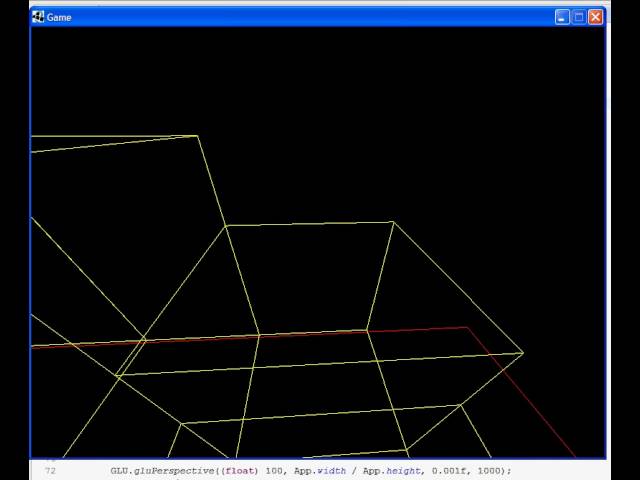Screen dimensions: 640x480
Task: Click line number 72 in editor gutter
Action: coord(50,471)
